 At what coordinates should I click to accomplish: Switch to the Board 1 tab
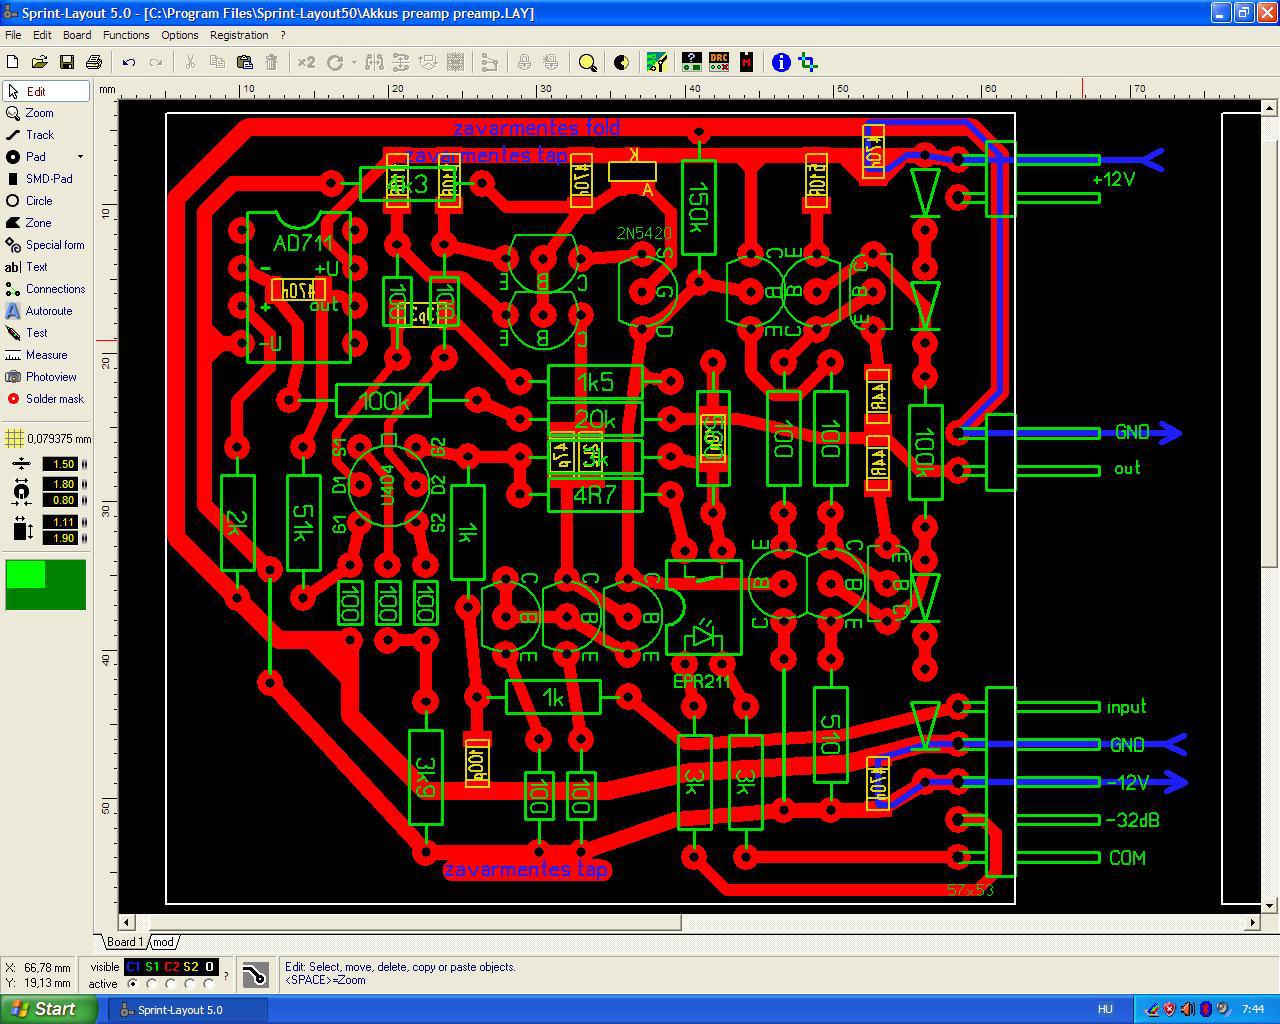(125, 942)
